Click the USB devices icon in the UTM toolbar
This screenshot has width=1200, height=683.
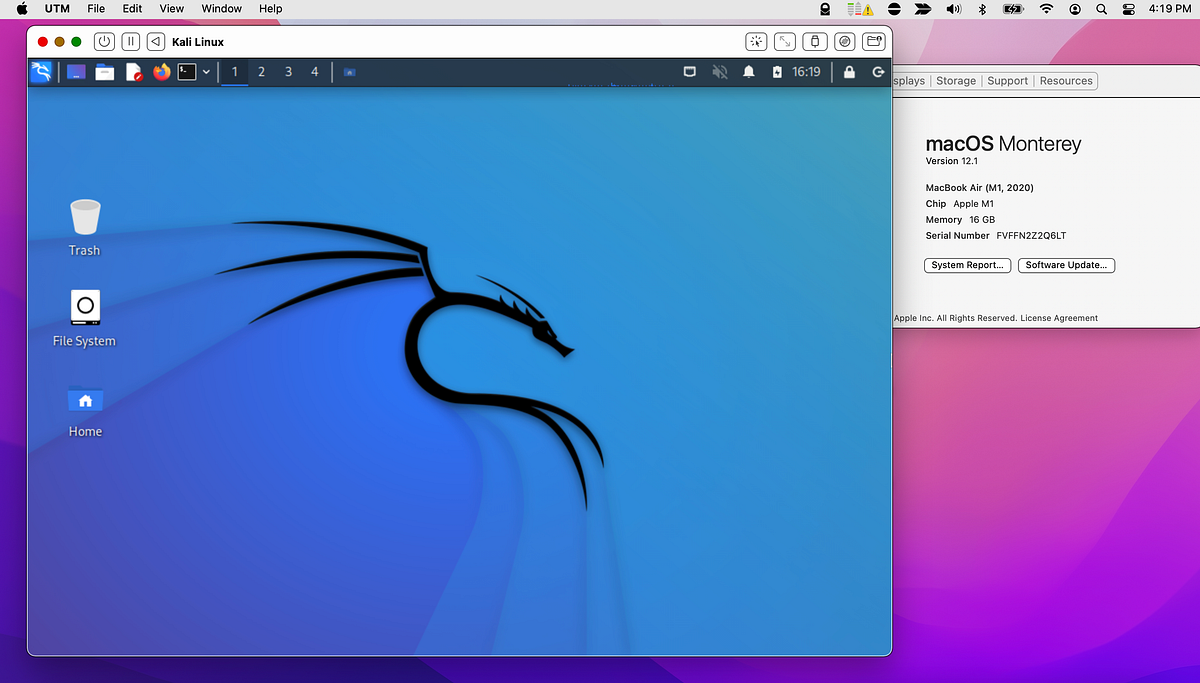(x=815, y=41)
